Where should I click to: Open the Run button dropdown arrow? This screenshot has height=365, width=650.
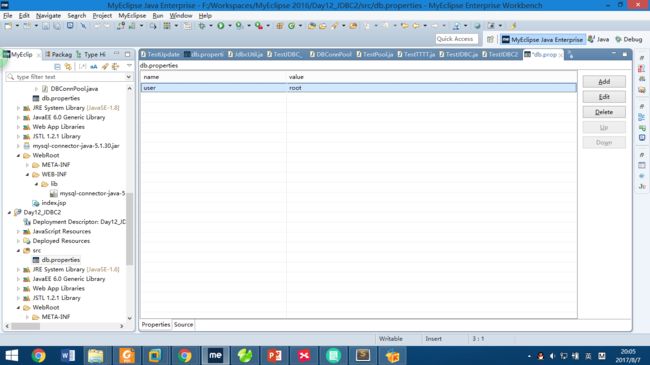(230, 26)
